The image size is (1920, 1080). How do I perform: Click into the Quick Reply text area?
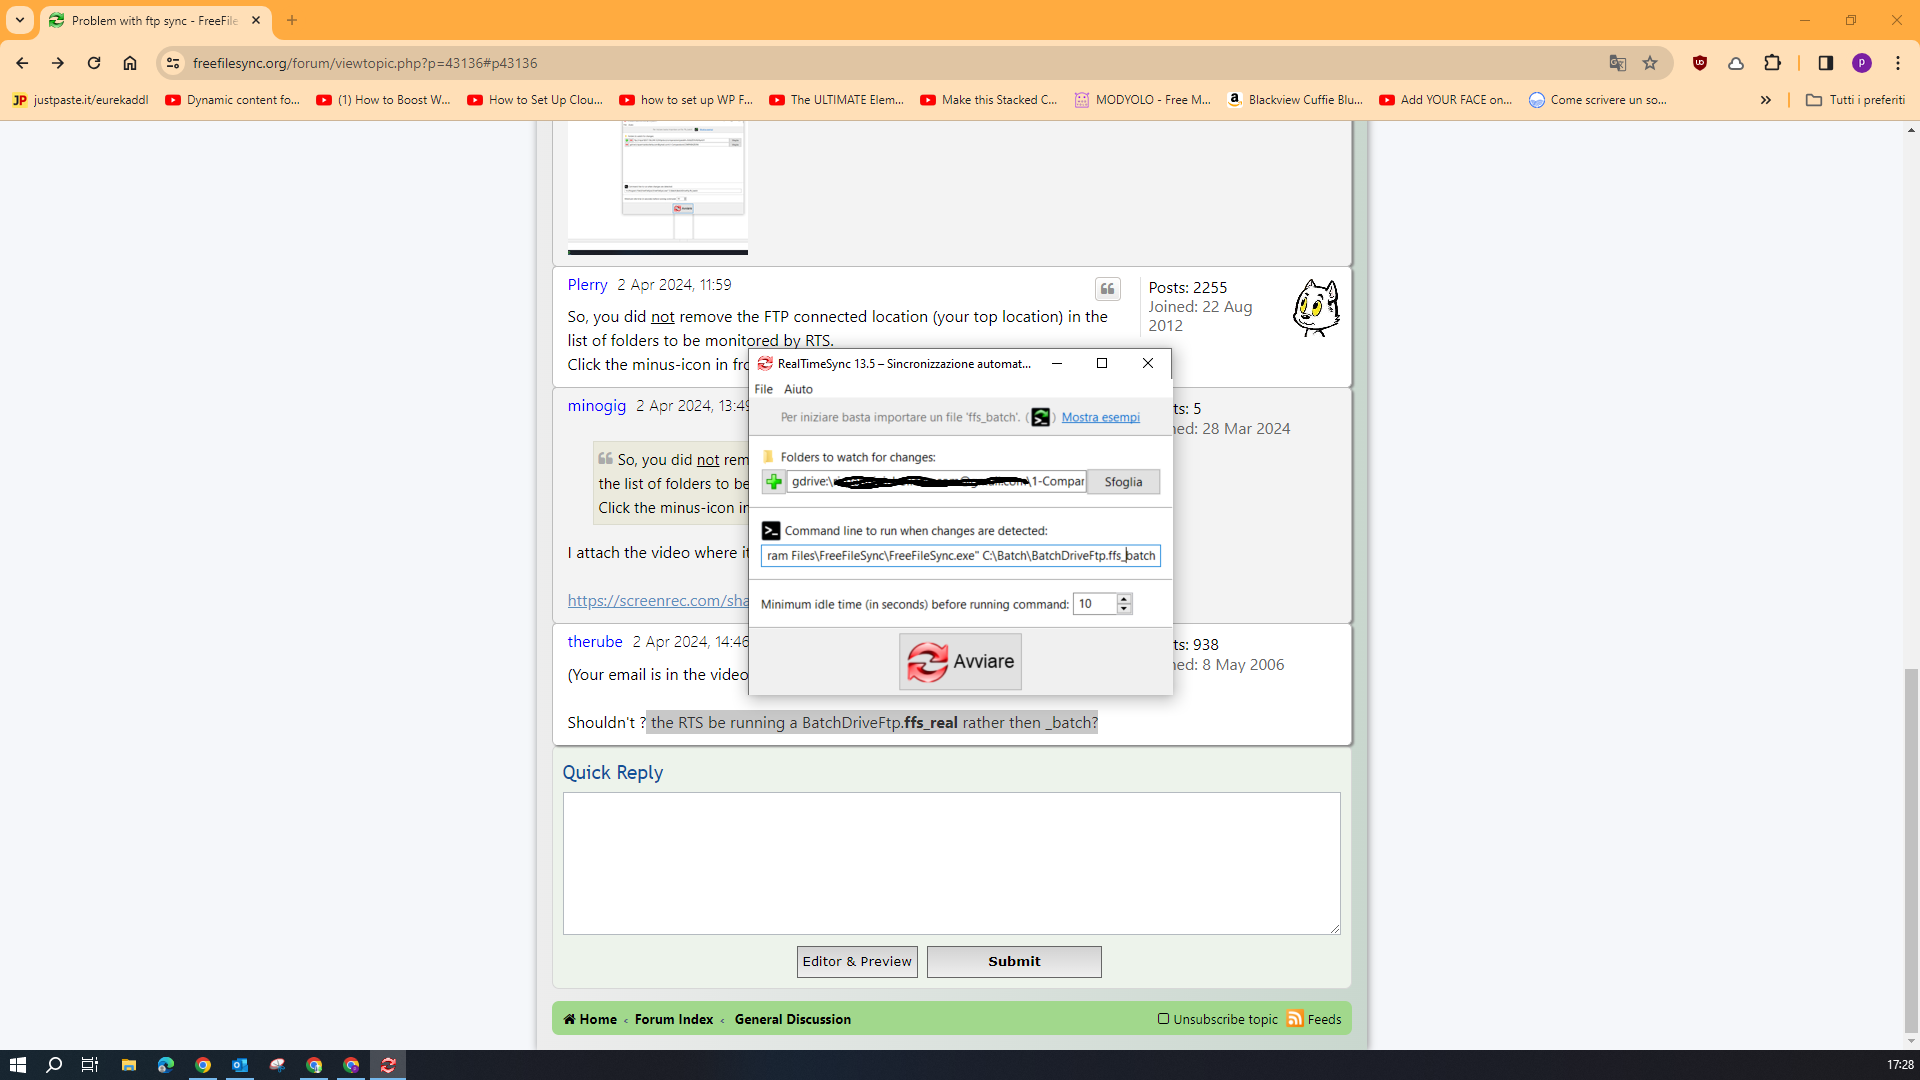[951, 864]
